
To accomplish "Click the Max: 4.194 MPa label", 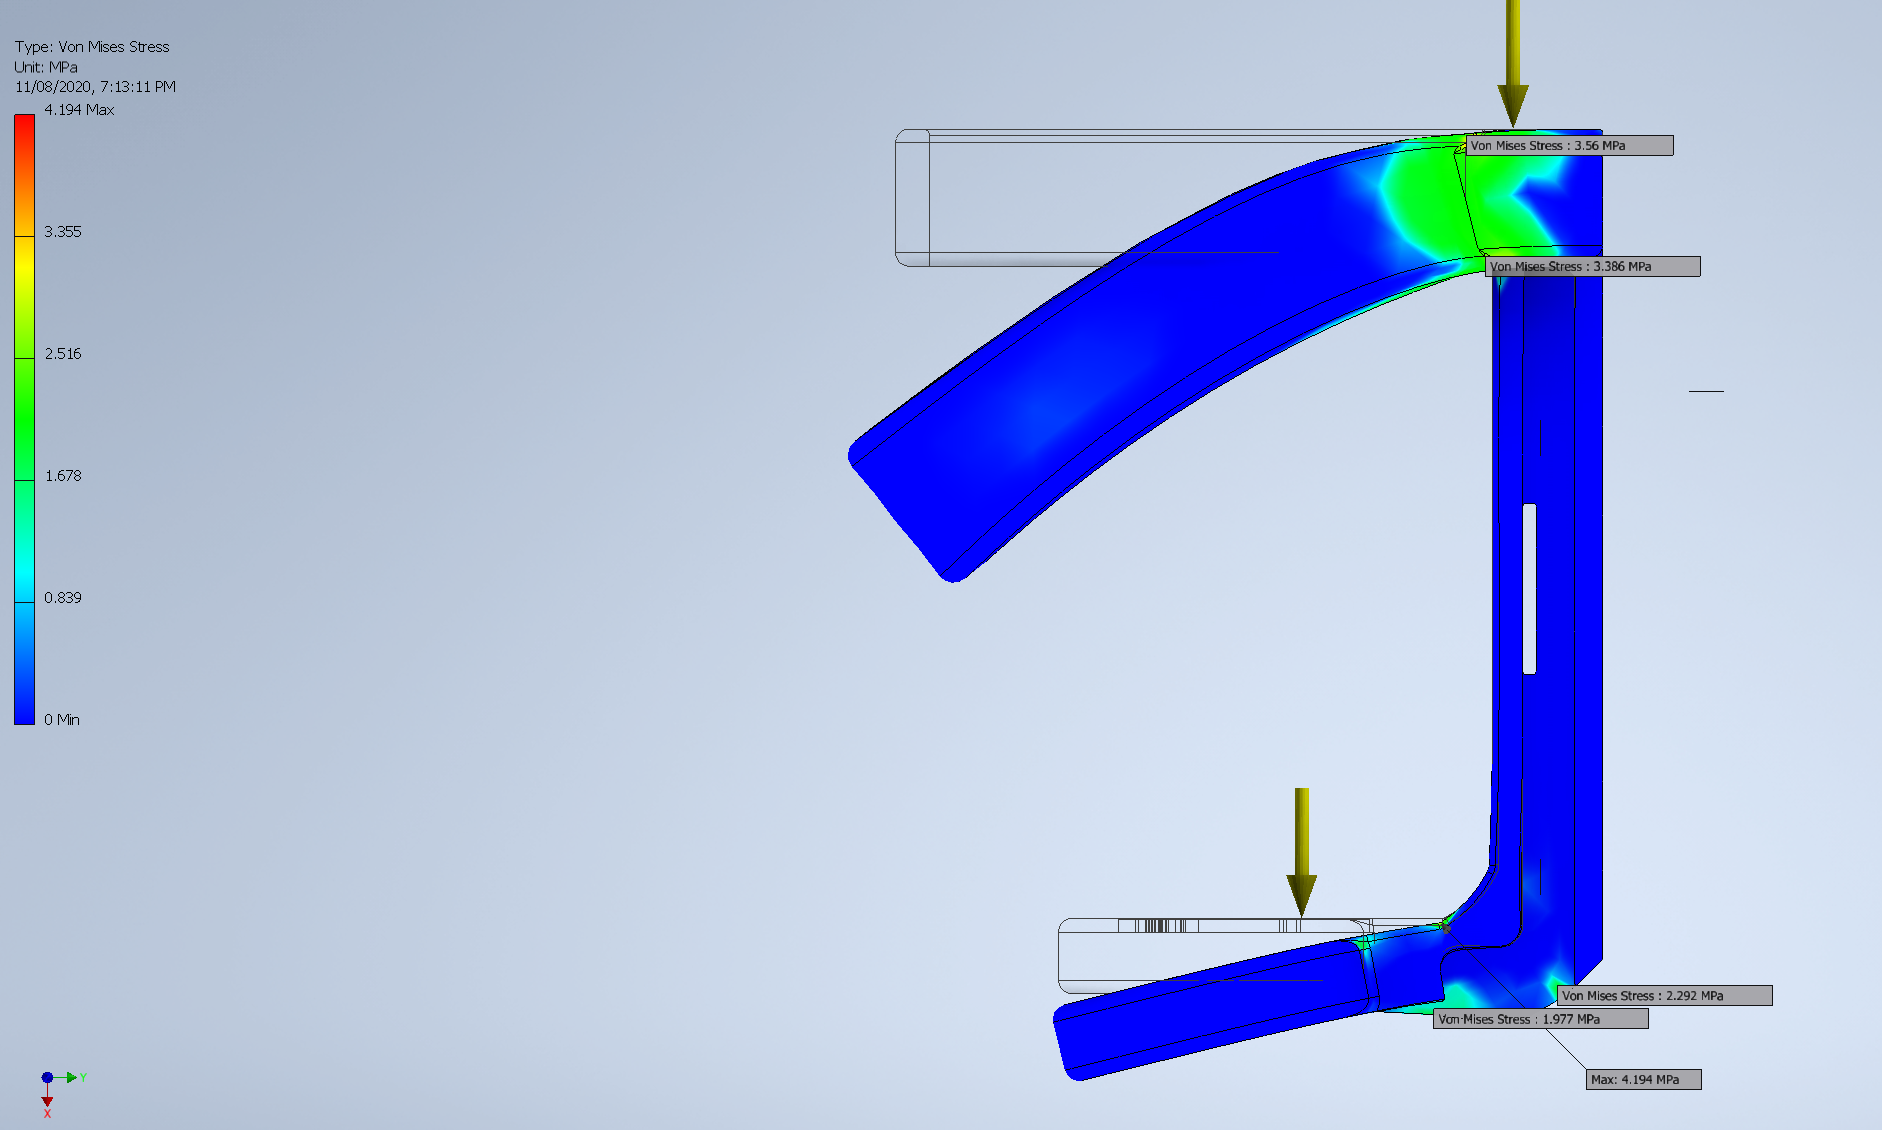I will pos(1643,1080).
